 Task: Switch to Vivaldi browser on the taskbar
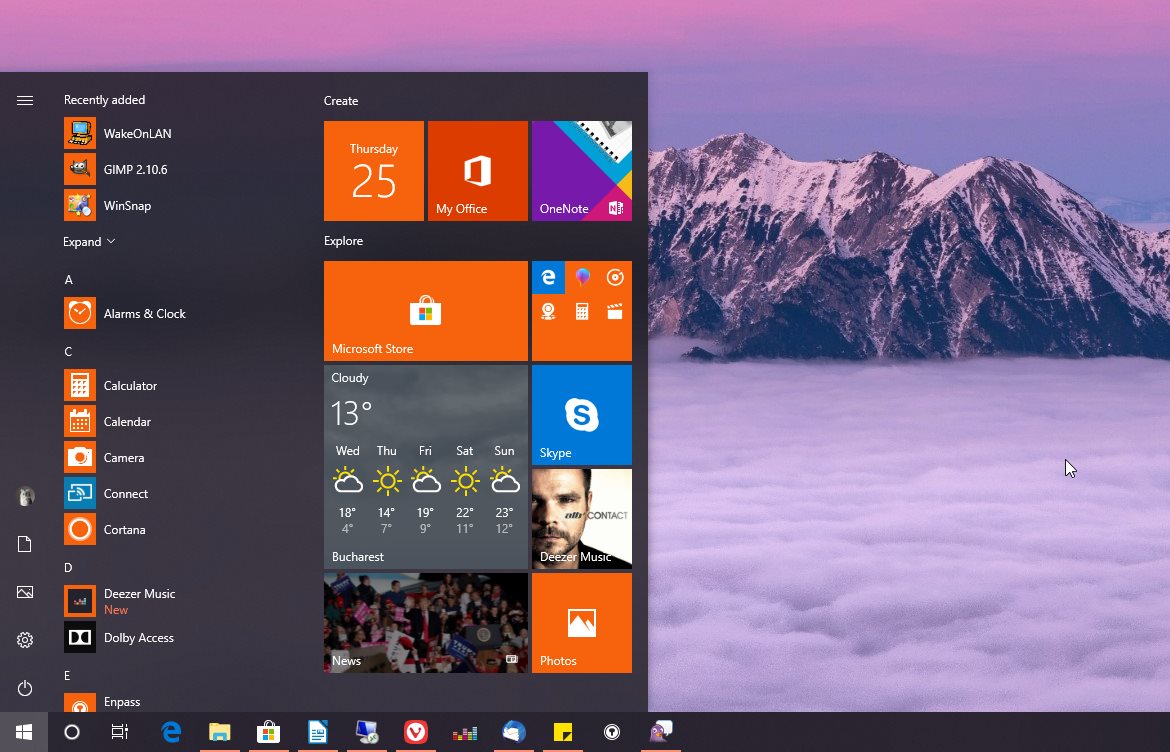[x=416, y=732]
